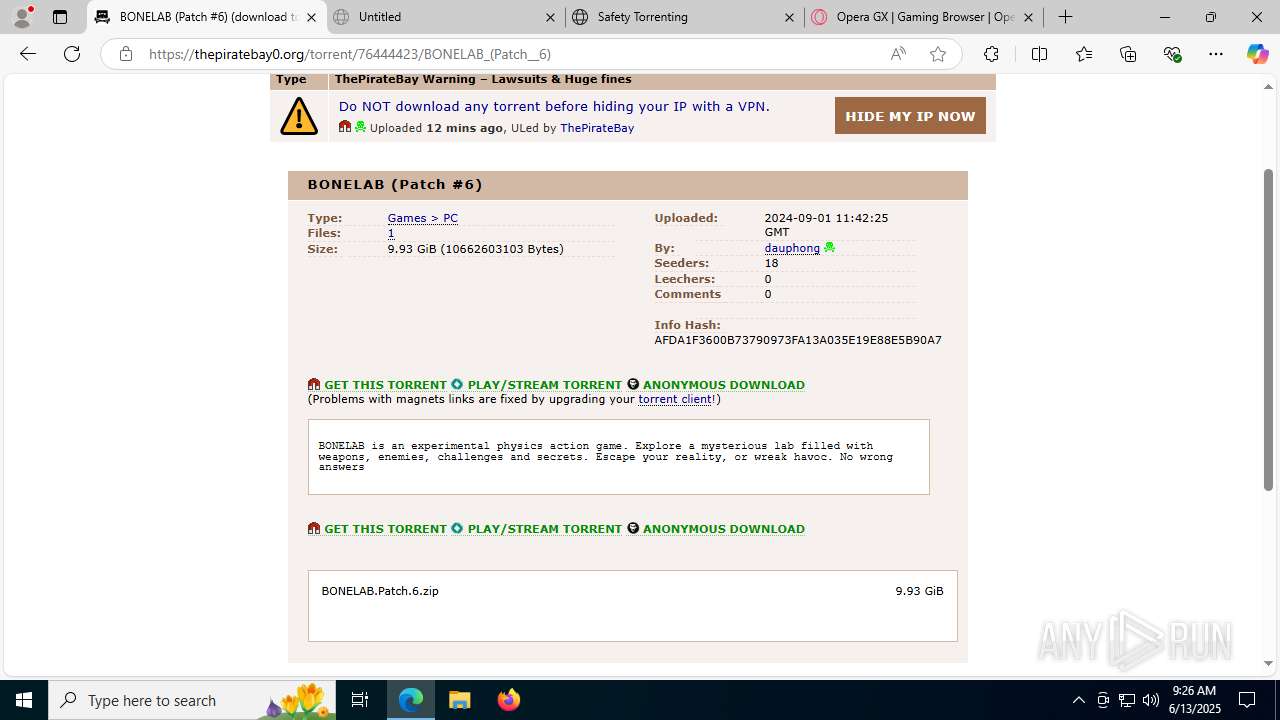The image size is (1280, 720).
Task: Click the info hash AFDA1F3600B73790973FA13A035E19E88E5B90A7
Action: coord(798,340)
